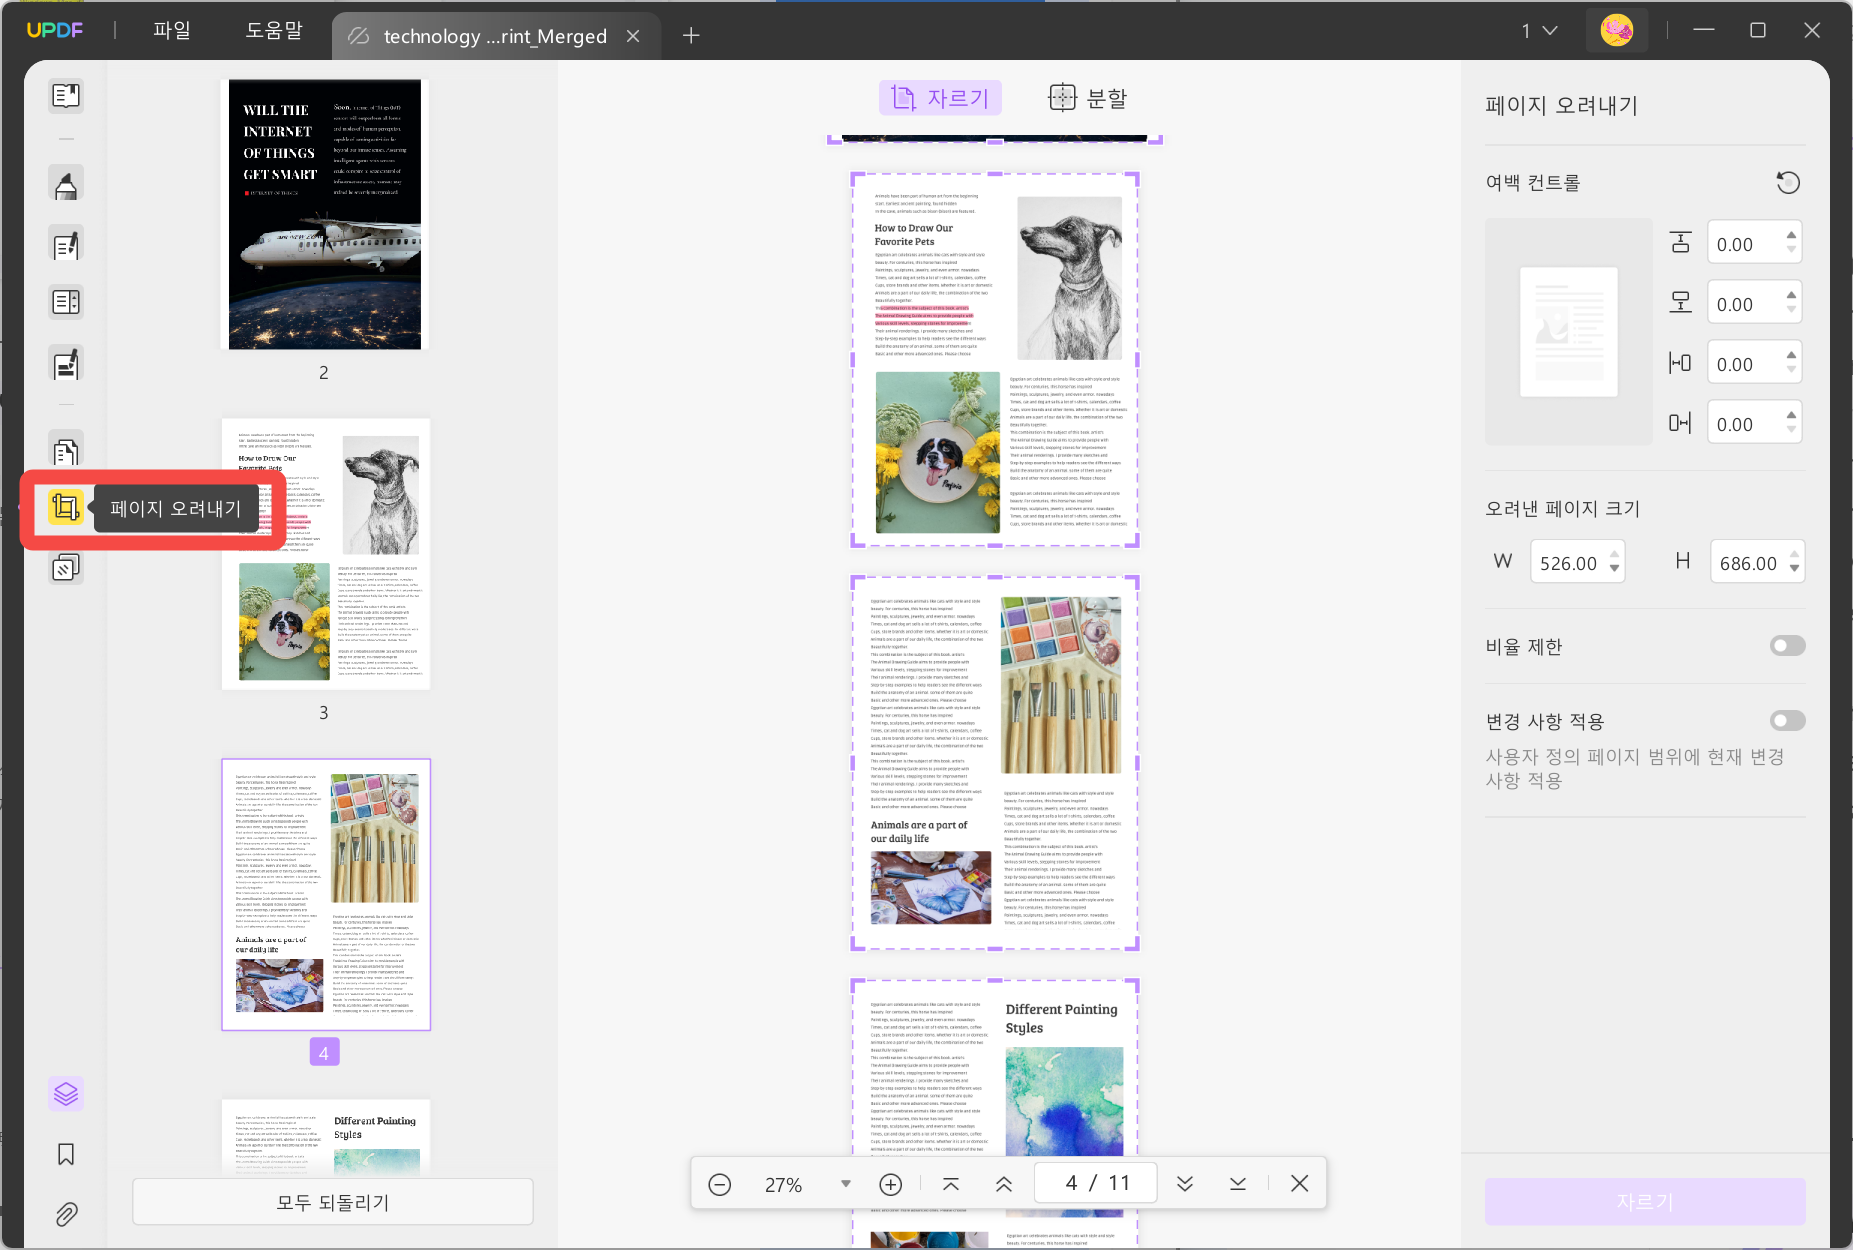Open the Watermark and background tool
Screen dimensions: 1853x1250
tap(66, 567)
